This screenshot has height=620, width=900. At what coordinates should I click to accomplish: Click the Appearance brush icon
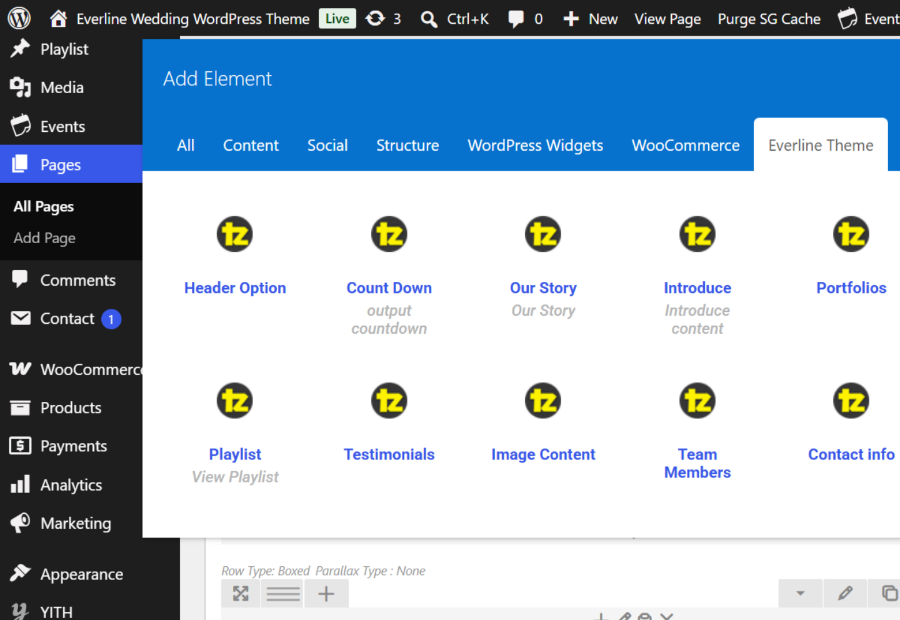point(20,573)
